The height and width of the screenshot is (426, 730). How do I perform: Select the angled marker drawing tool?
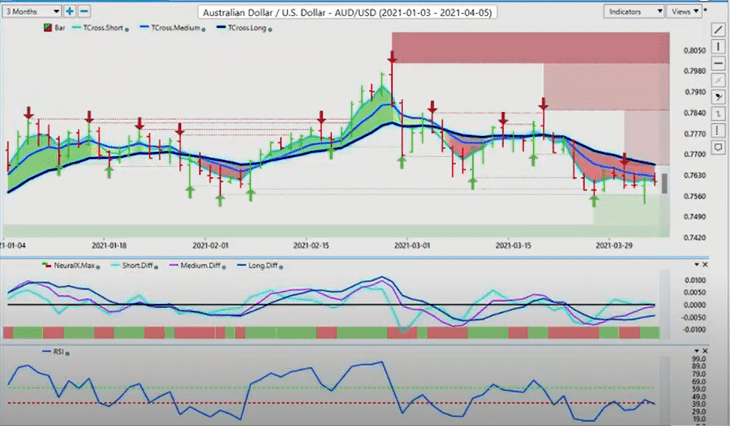pyautogui.click(x=718, y=97)
